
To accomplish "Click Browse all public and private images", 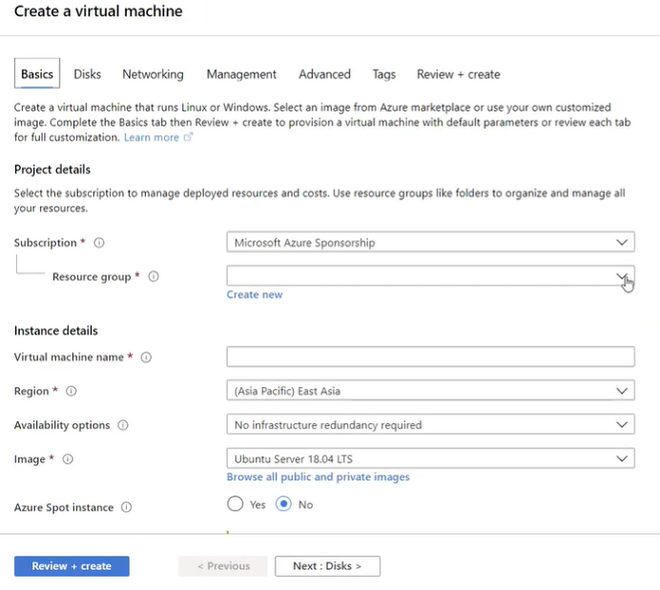I will coord(318,477).
